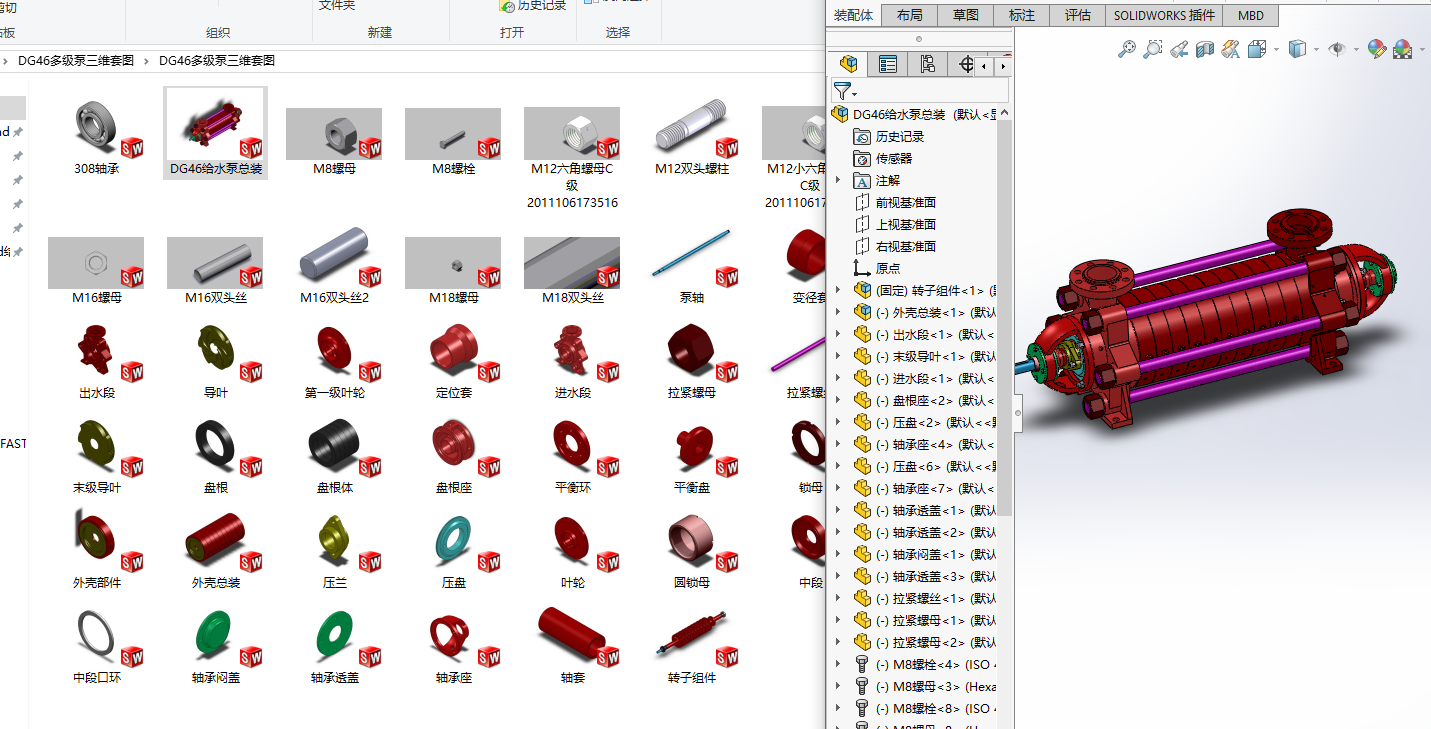Screen dimensions: 1431x729
Task: Click the Dynamic Annotation Views icon
Action: click(x=1231, y=49)
